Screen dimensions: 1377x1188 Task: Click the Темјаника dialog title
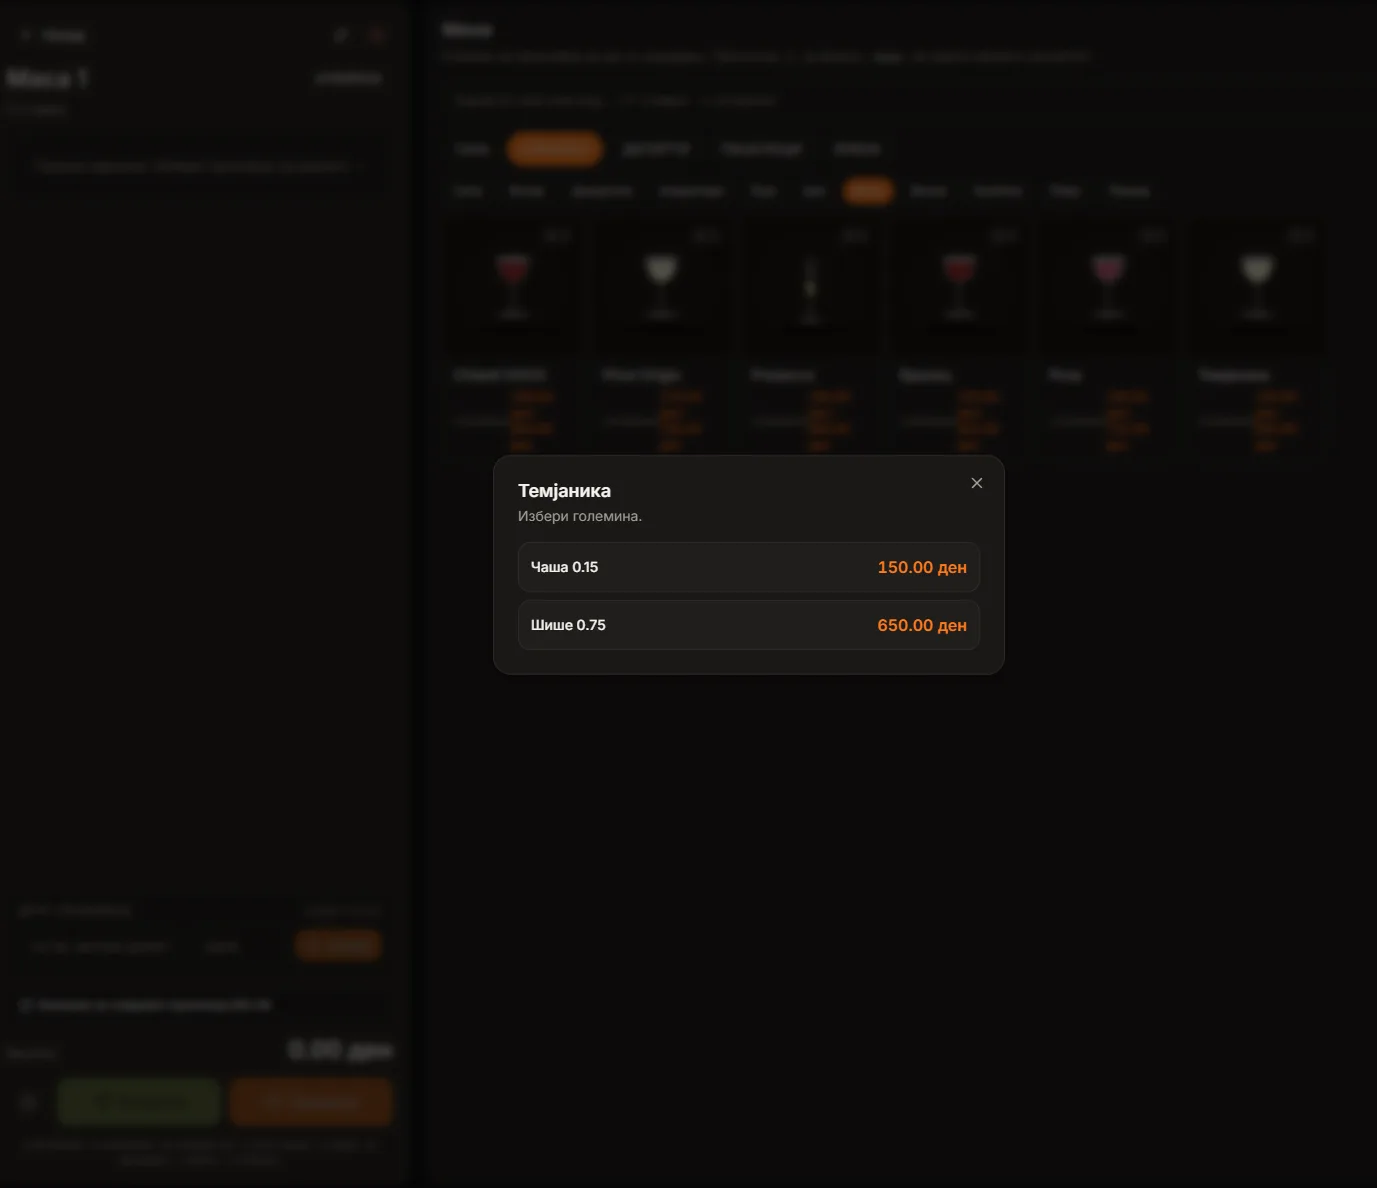(564, 491)
